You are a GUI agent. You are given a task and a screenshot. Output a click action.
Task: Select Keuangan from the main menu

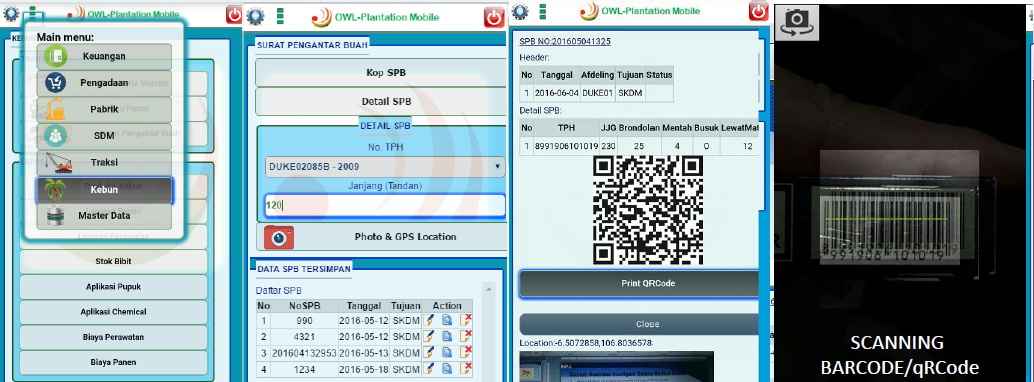[104, 57]
